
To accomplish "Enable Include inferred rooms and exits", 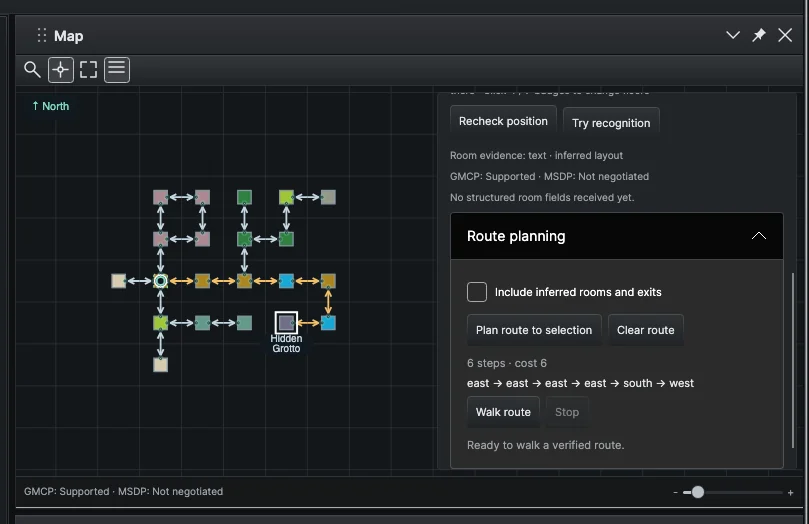I will click(477, 292).
